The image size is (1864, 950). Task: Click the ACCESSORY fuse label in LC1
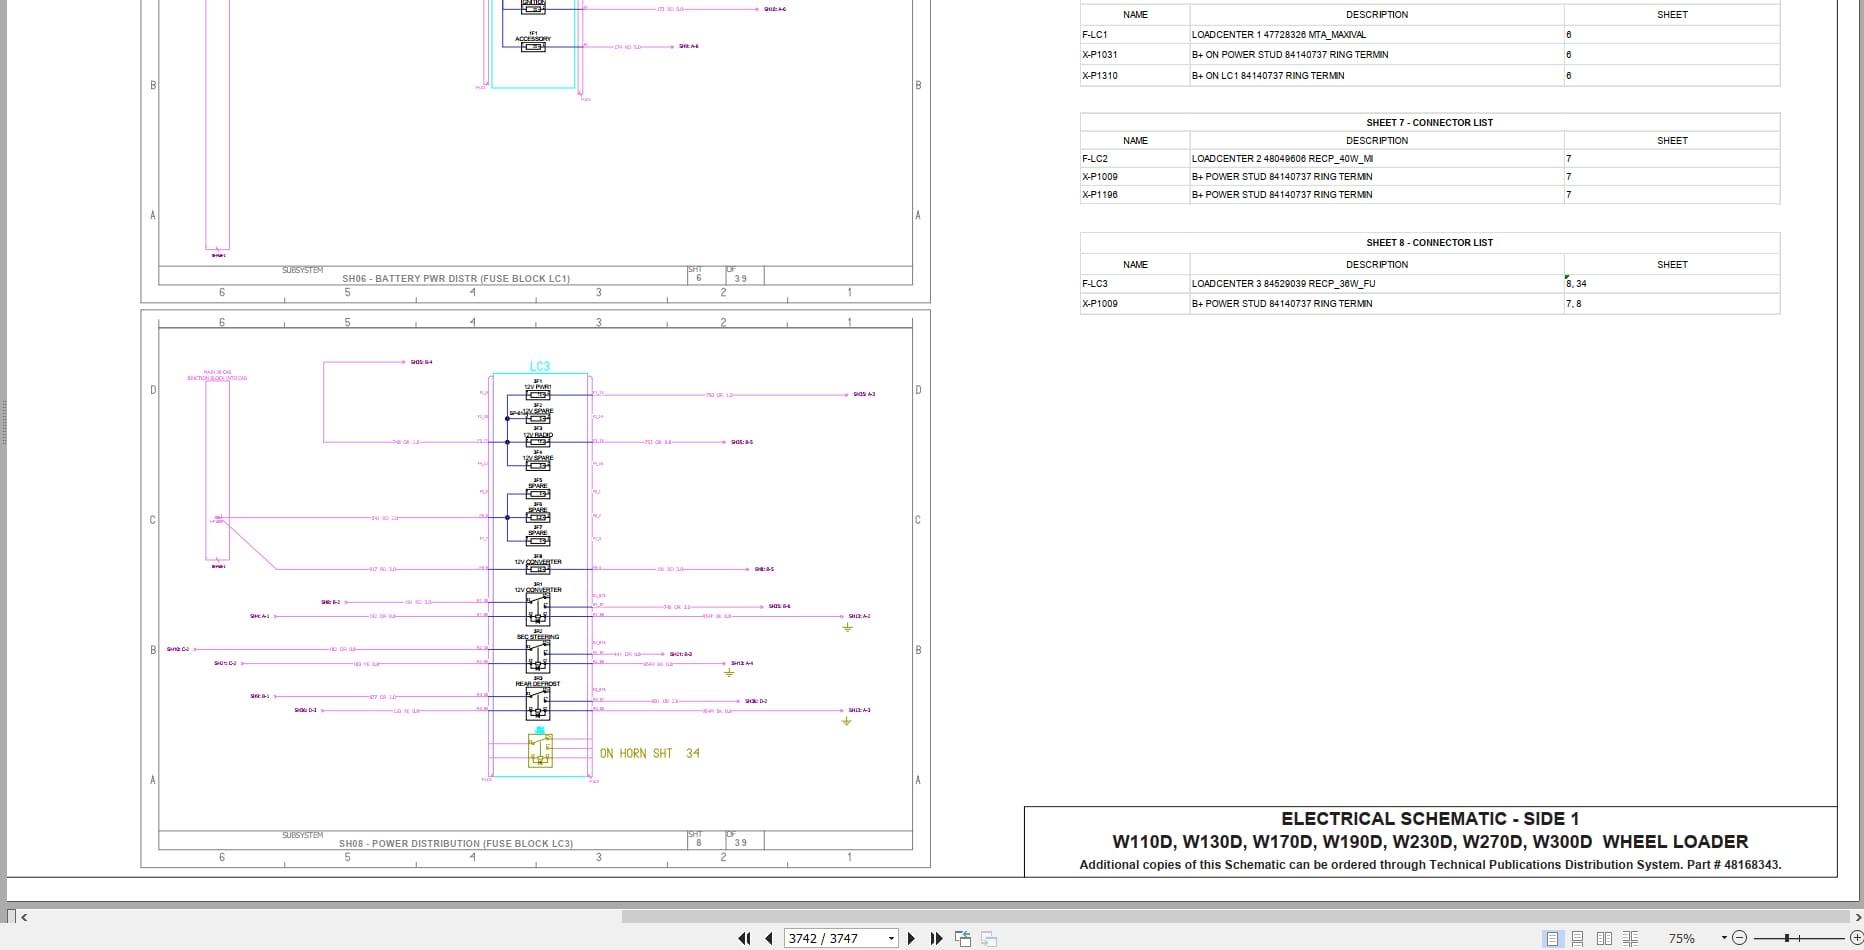(x=533, y=38)
